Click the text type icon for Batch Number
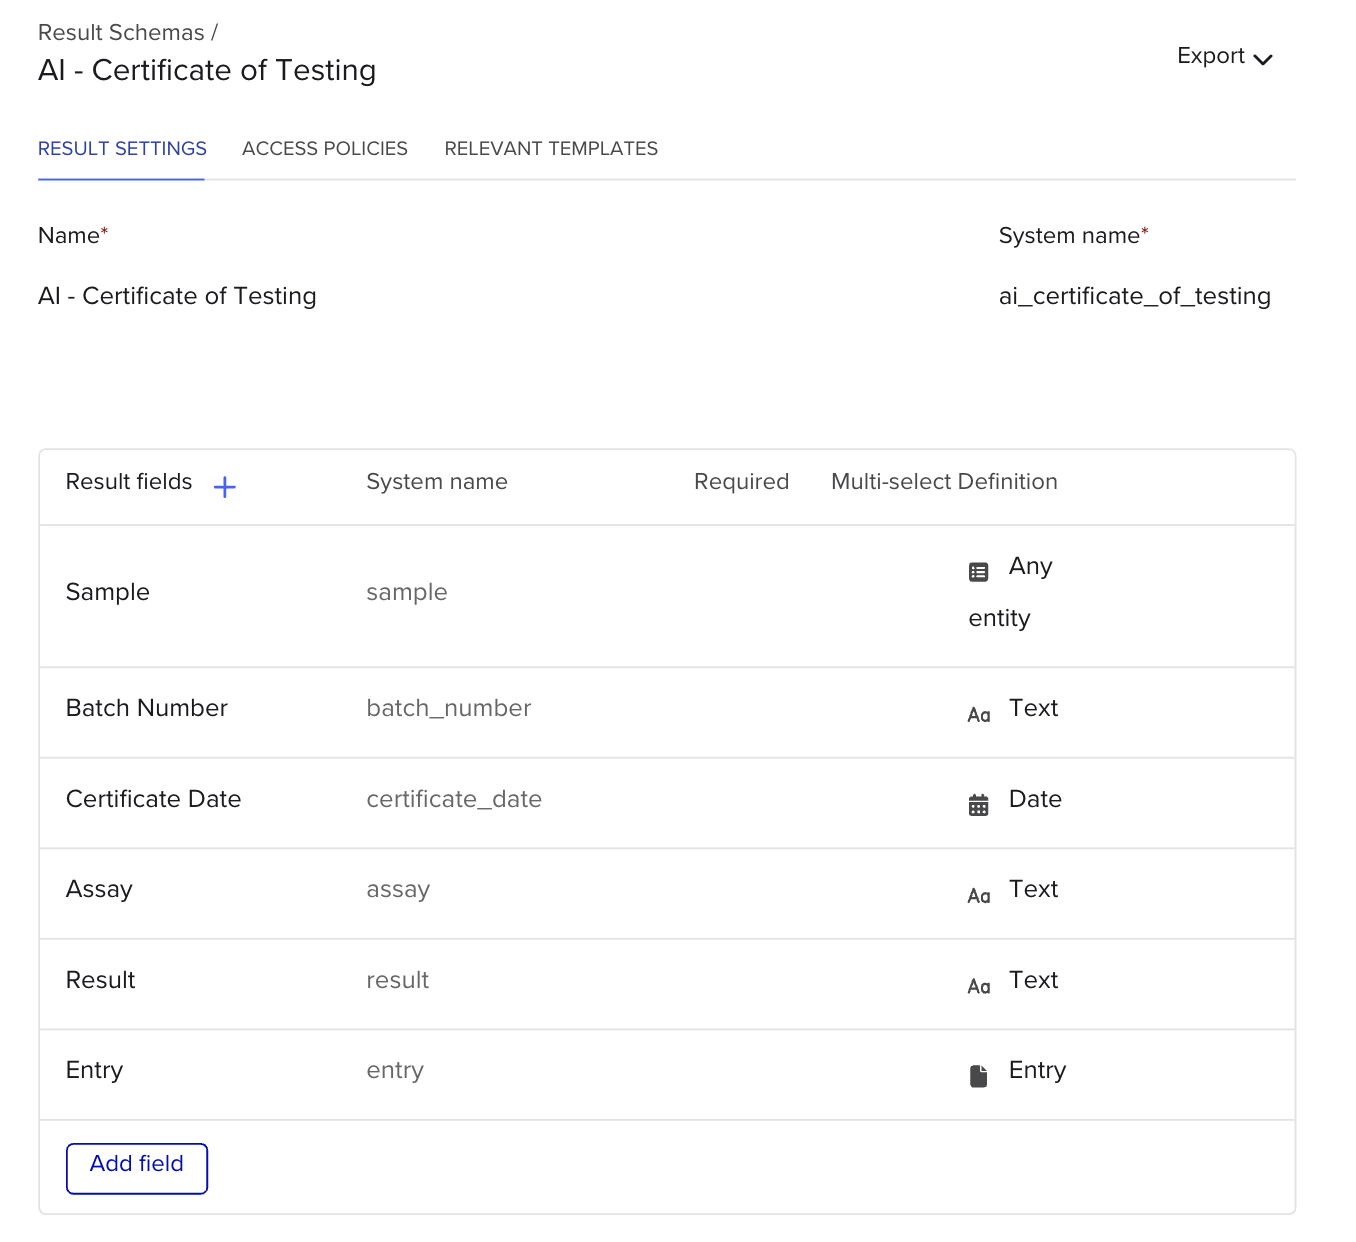The height and width of the screenshot is (1242, 1356). [x=979, y=715]
